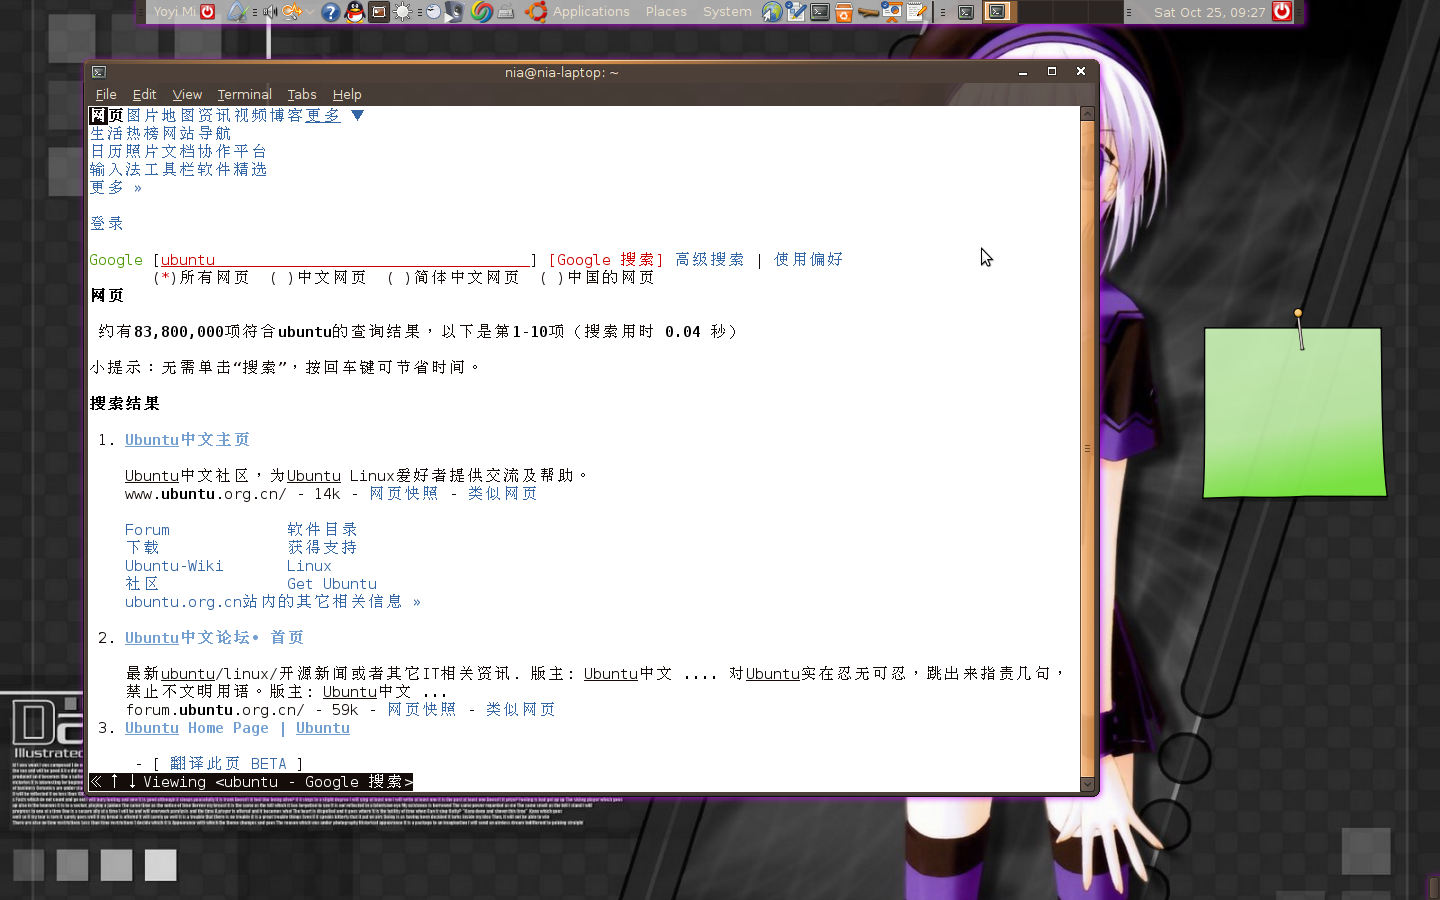Click the terminal scrollbar down arrow
Viewport: 1440px width, 900px height.
click(x=1088, y=785)
